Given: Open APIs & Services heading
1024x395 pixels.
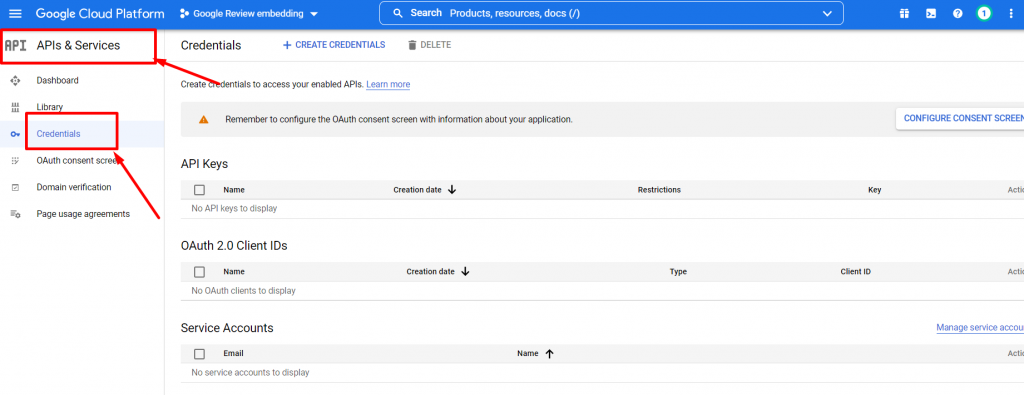Looking at the screenshot, I should 78,46.
